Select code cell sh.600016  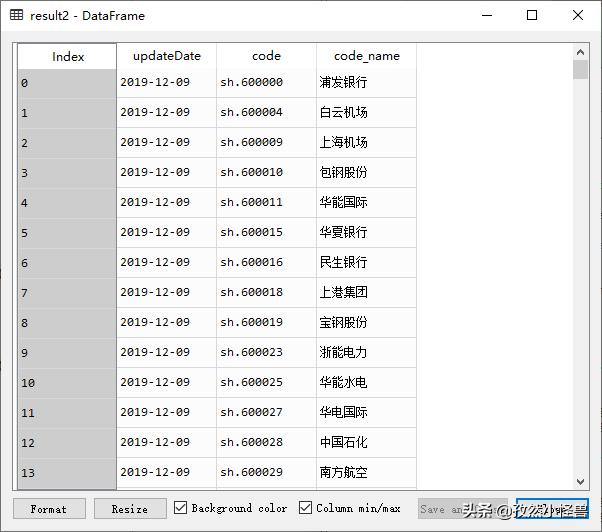tap(266, 262)
